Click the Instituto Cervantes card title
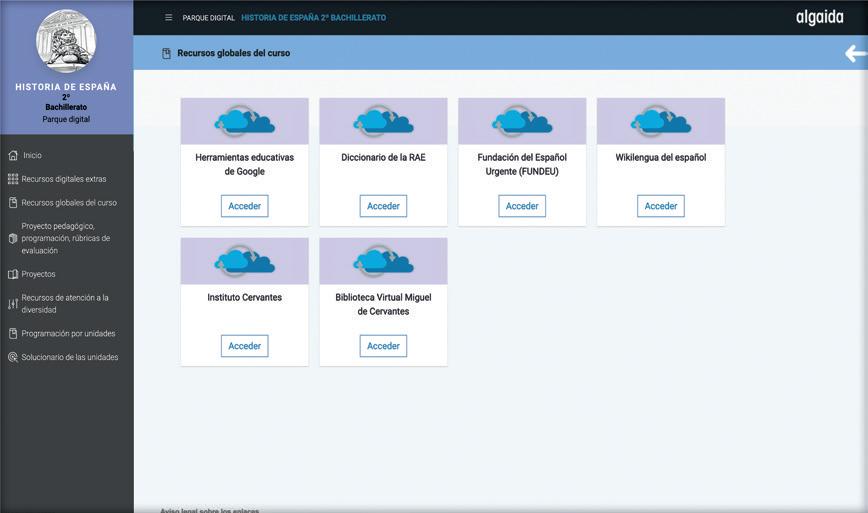The height and width of the screenshot is (513, 868). coord(244,298)
